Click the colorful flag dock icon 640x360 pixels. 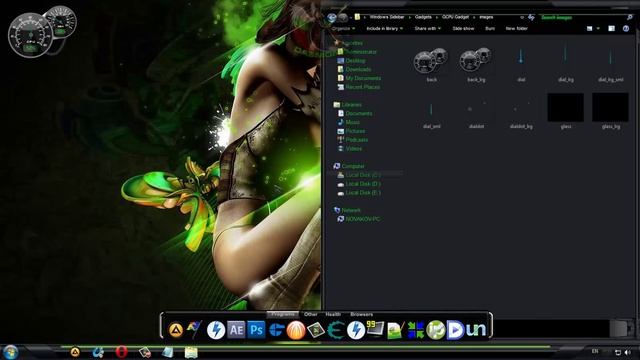click(x=194, y=329)
